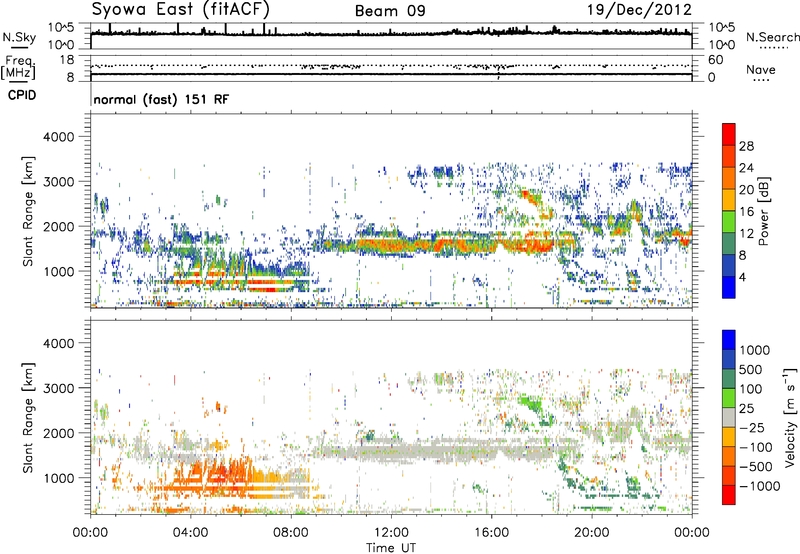The image size is (800, 554).
Task: Click 'Slant Range [km]' label of the velocity panel
Action: (28, 418)
